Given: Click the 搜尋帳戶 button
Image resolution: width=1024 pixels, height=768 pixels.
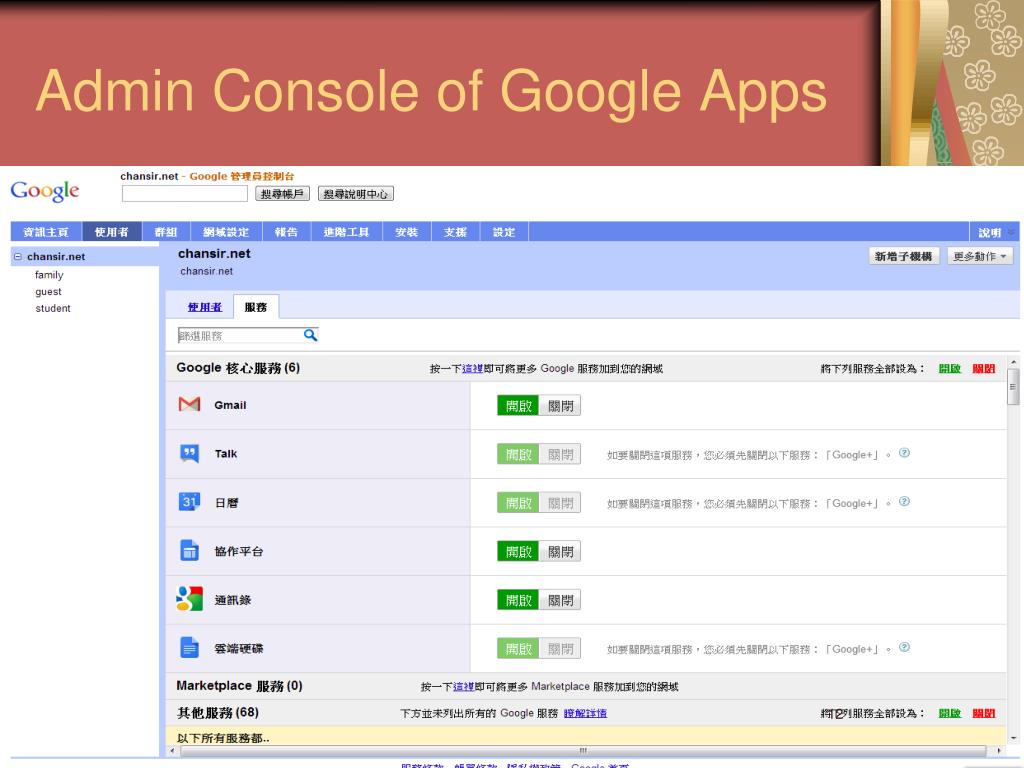Looking at the screenshot, I should (282, 194).
